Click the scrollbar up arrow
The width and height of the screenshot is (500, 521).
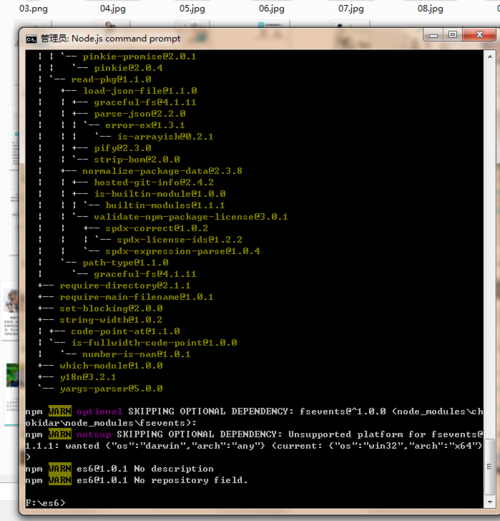(490, 57)
